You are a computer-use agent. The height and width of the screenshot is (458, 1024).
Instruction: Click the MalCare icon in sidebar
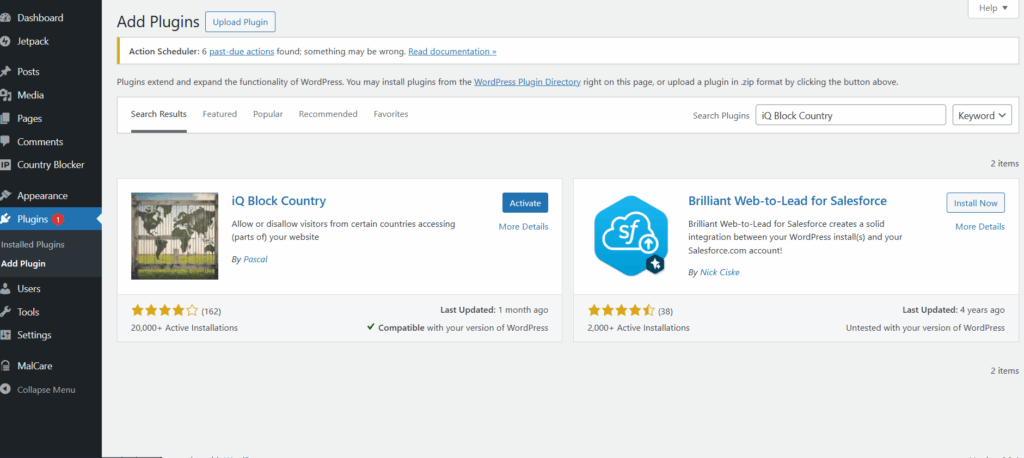tap(5, 366)
